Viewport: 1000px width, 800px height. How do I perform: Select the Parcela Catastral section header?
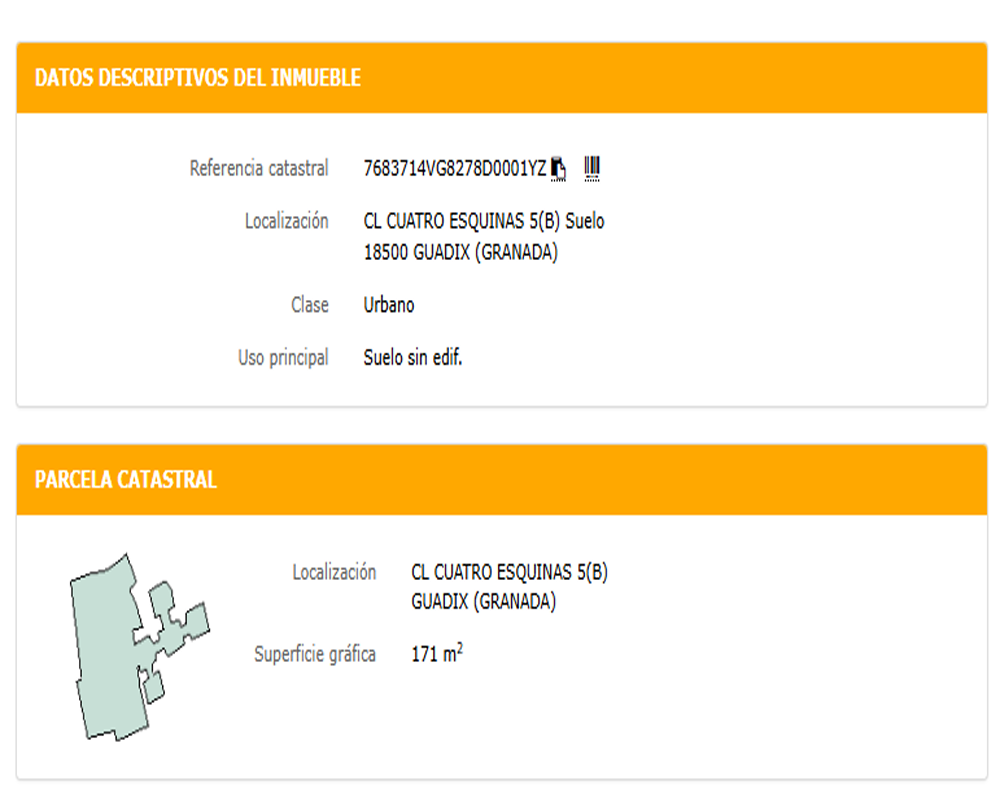pos(126,480)
